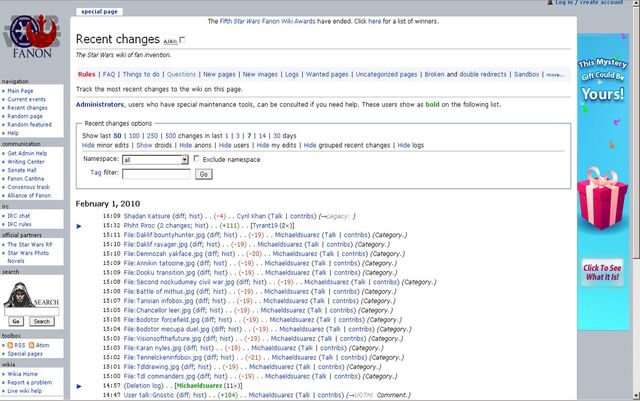Expand the Phiht Piroc grouped changes arrow

[79, 226]
